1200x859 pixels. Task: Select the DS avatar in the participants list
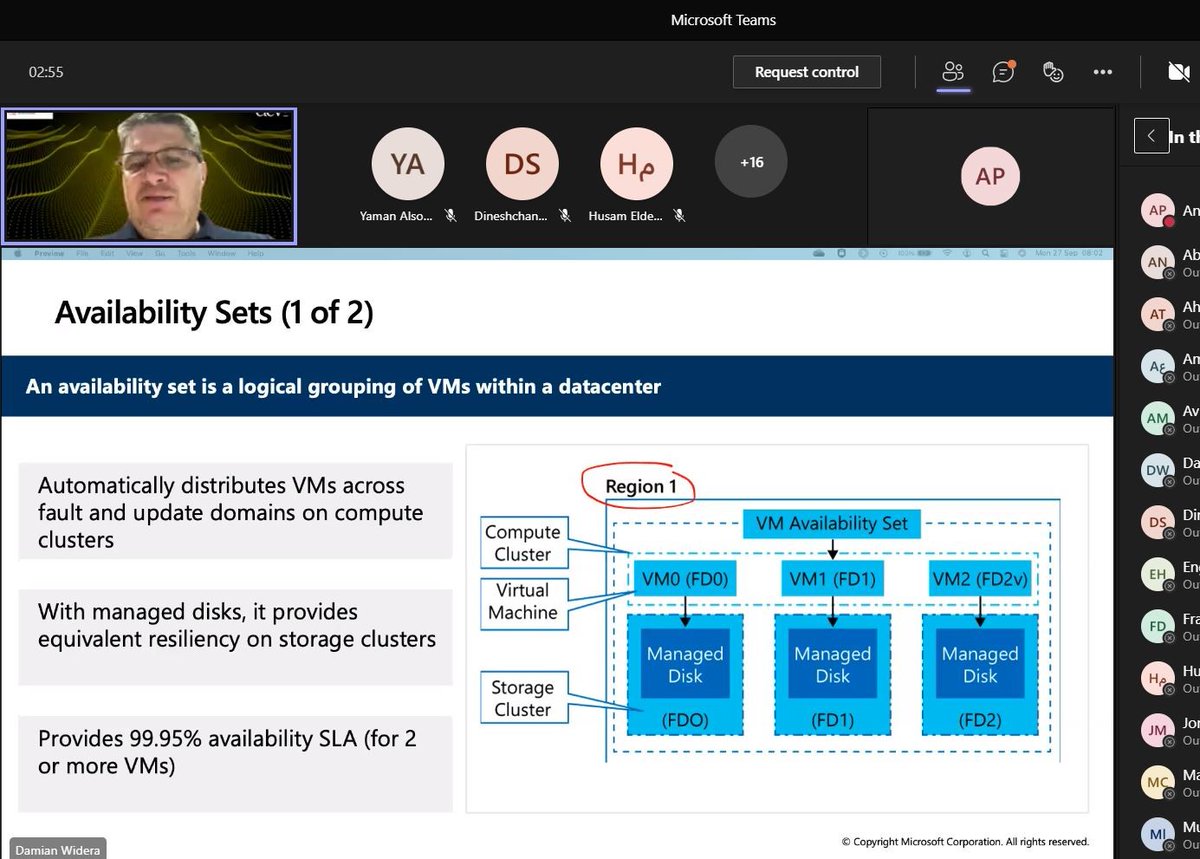click(1158, 522)
